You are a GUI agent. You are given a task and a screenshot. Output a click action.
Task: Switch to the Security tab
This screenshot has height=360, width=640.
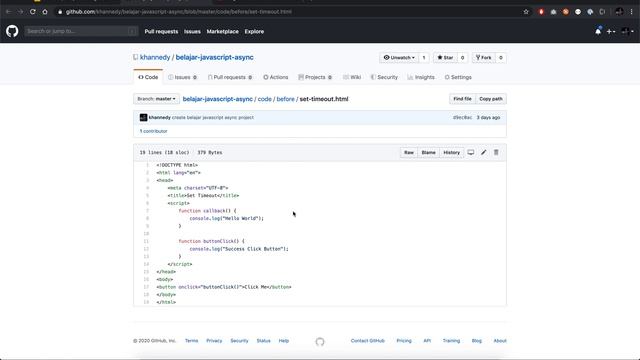[x=384, y=77]
